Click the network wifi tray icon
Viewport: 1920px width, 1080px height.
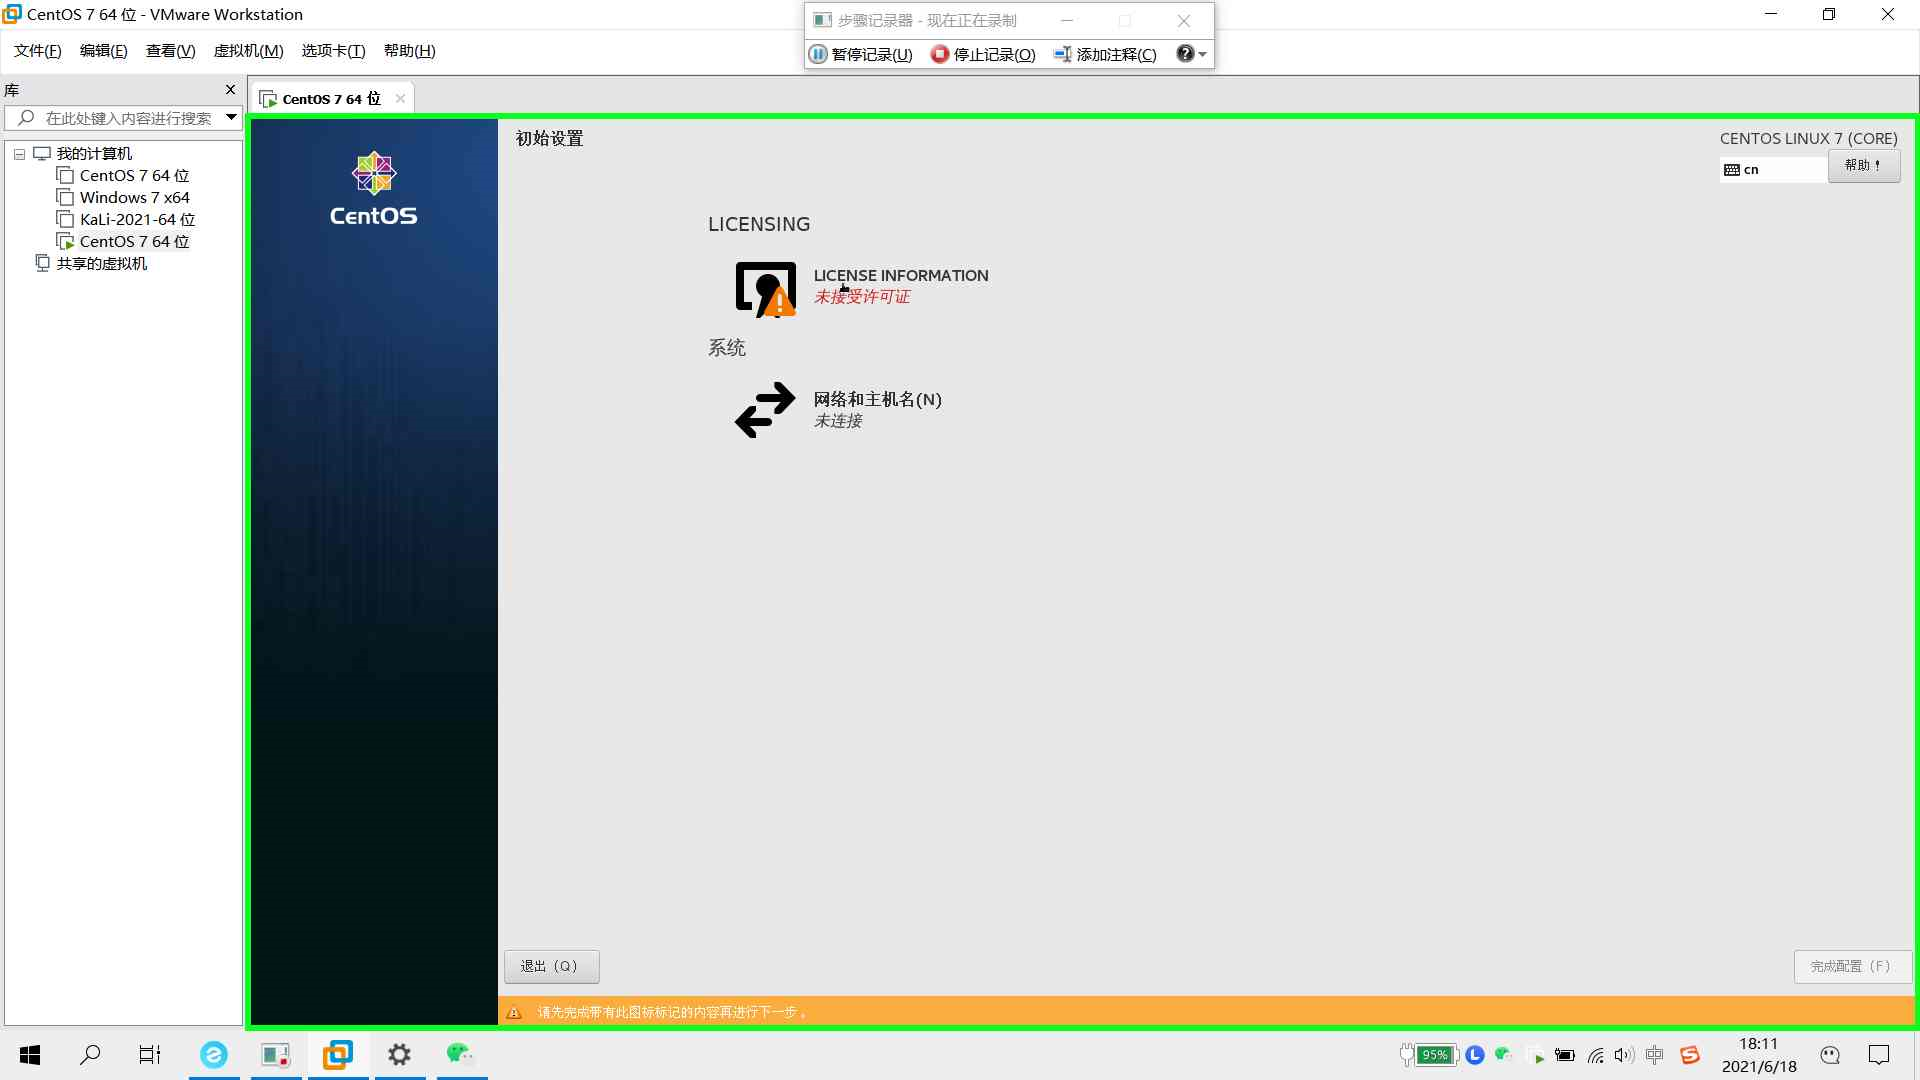[1595, 1055]
